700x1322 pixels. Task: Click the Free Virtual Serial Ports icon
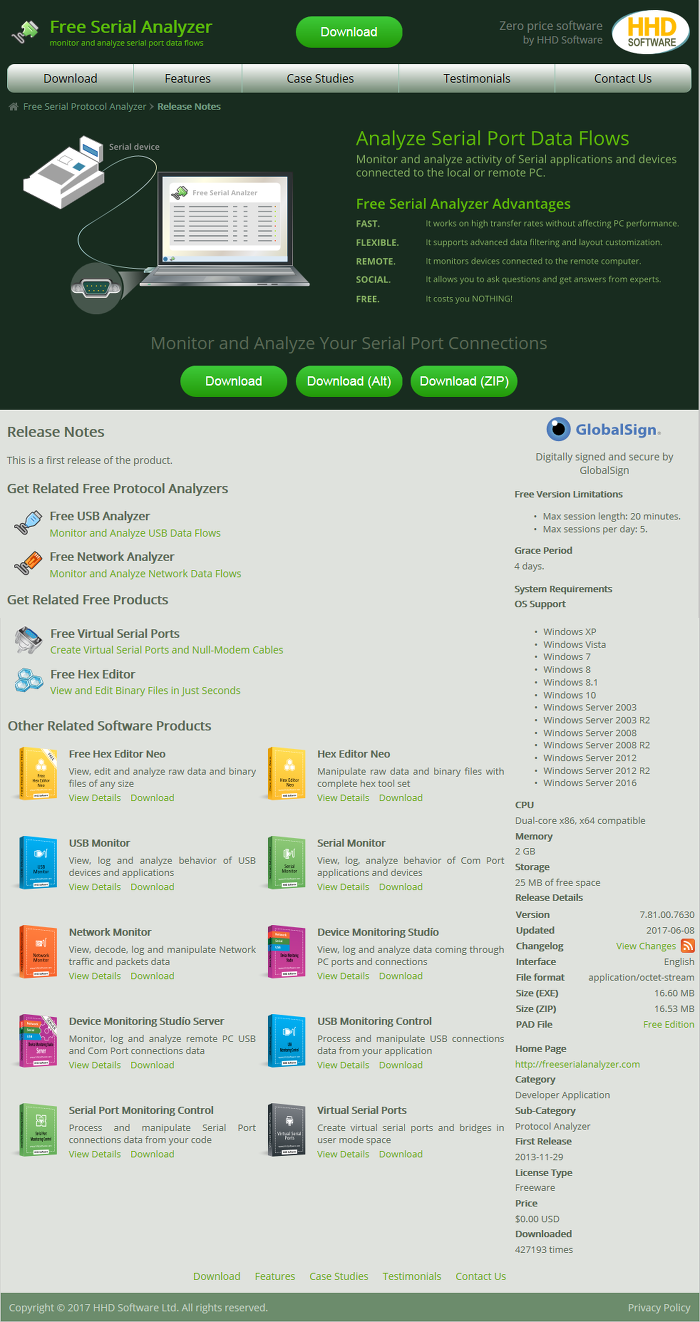(28, 640)
